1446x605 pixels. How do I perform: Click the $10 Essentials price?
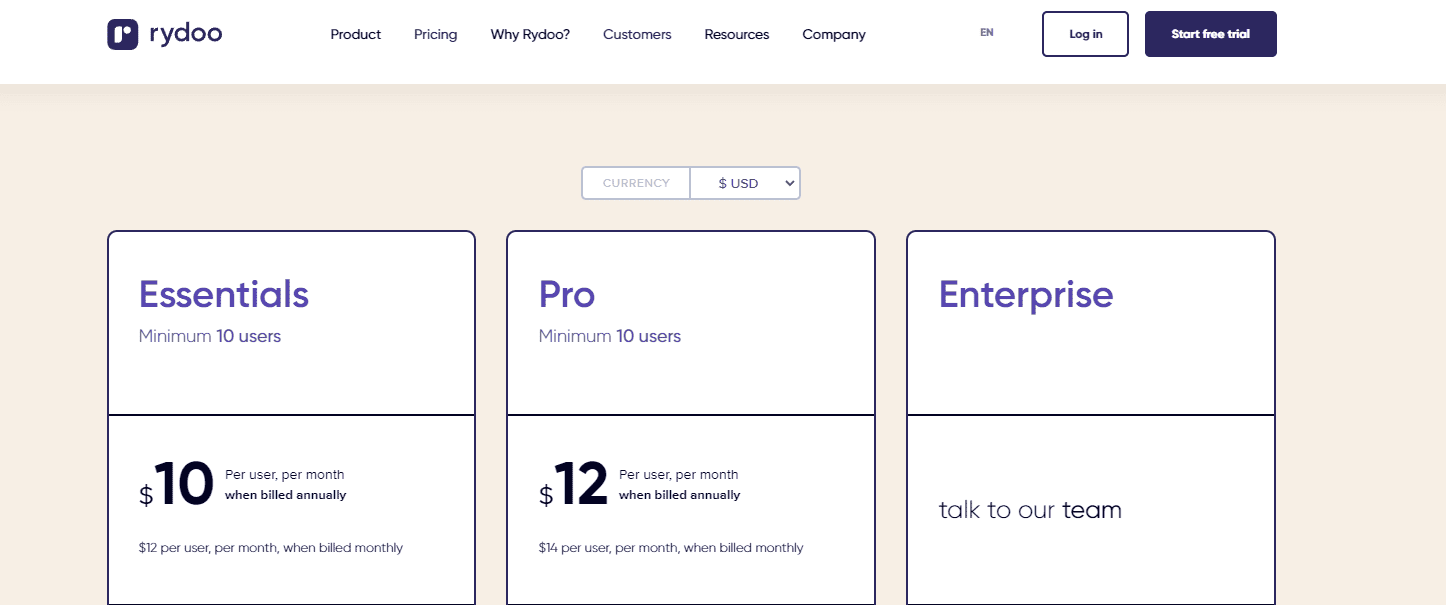pos(178,485)
